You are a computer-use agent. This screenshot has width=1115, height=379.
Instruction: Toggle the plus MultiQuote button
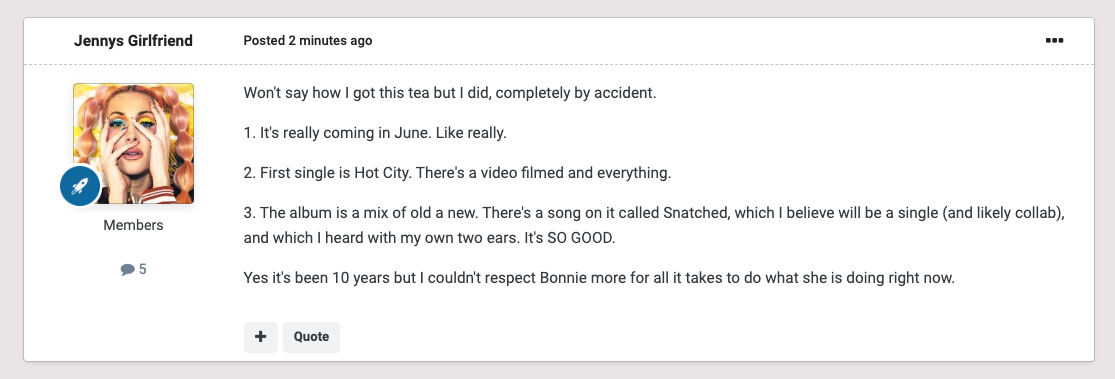pos(260,337)
